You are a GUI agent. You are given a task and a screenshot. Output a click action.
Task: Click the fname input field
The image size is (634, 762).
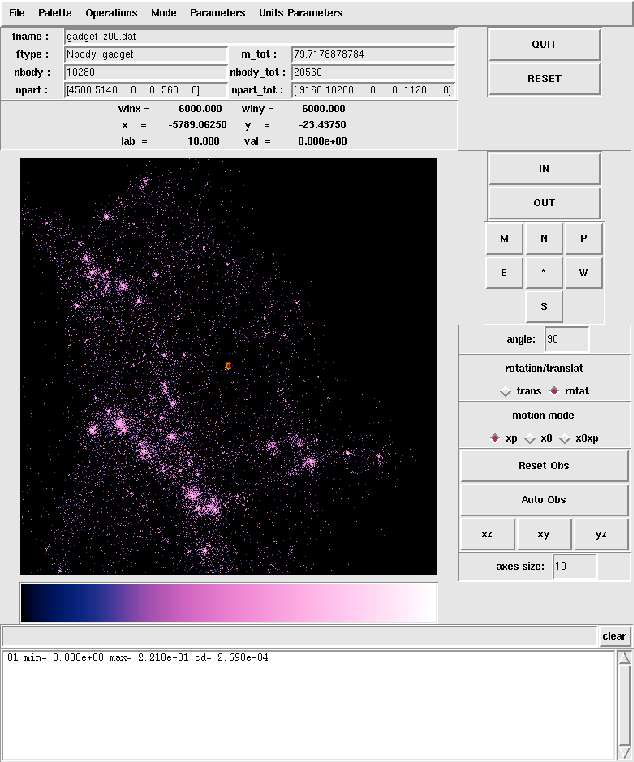point(259,37)
